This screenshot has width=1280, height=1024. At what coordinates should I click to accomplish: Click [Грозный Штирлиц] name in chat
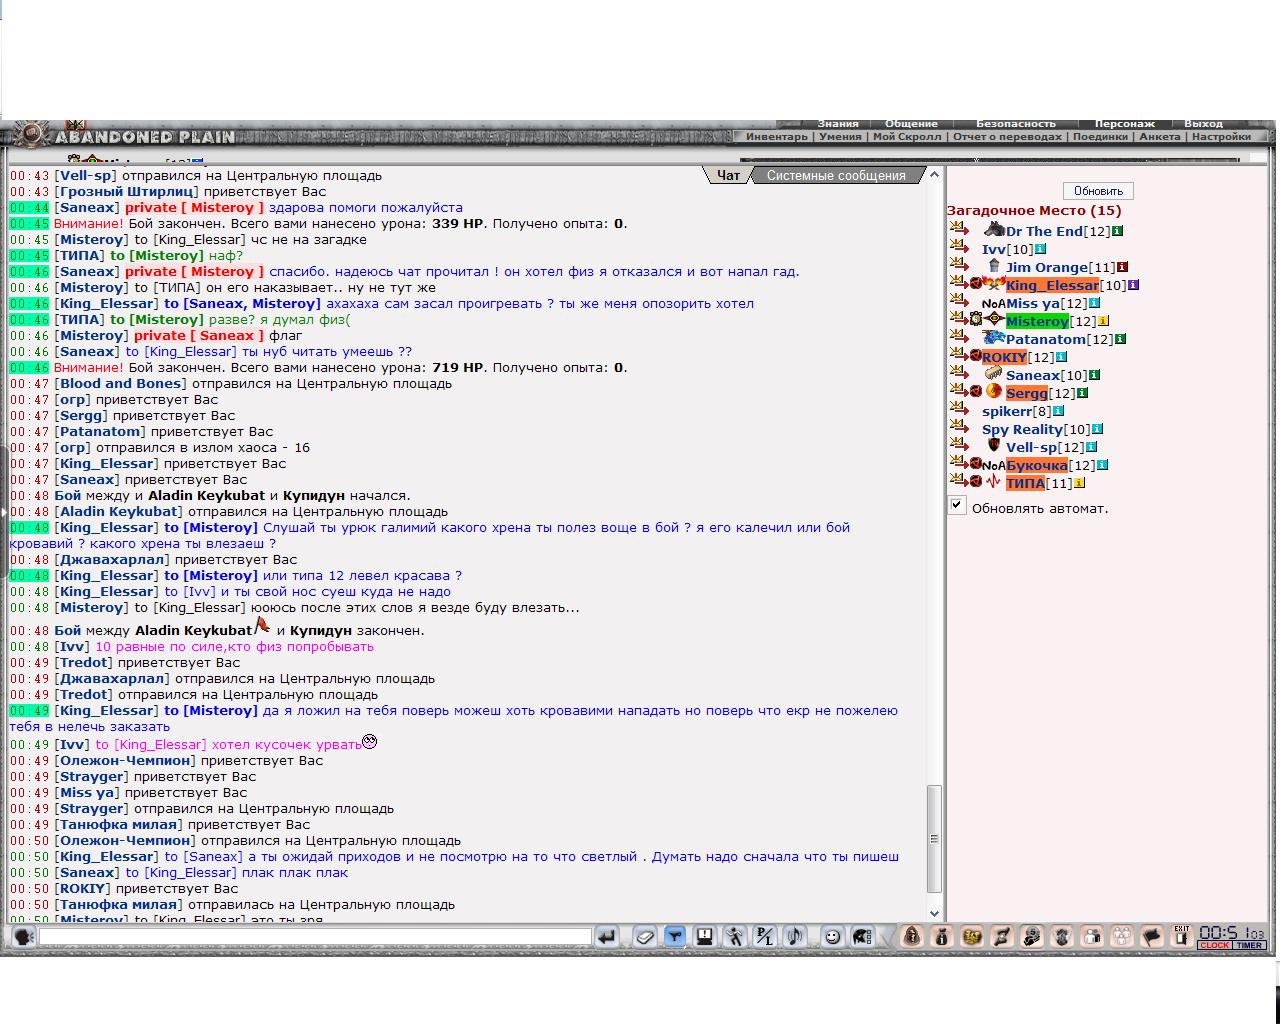tap(126, 191)
